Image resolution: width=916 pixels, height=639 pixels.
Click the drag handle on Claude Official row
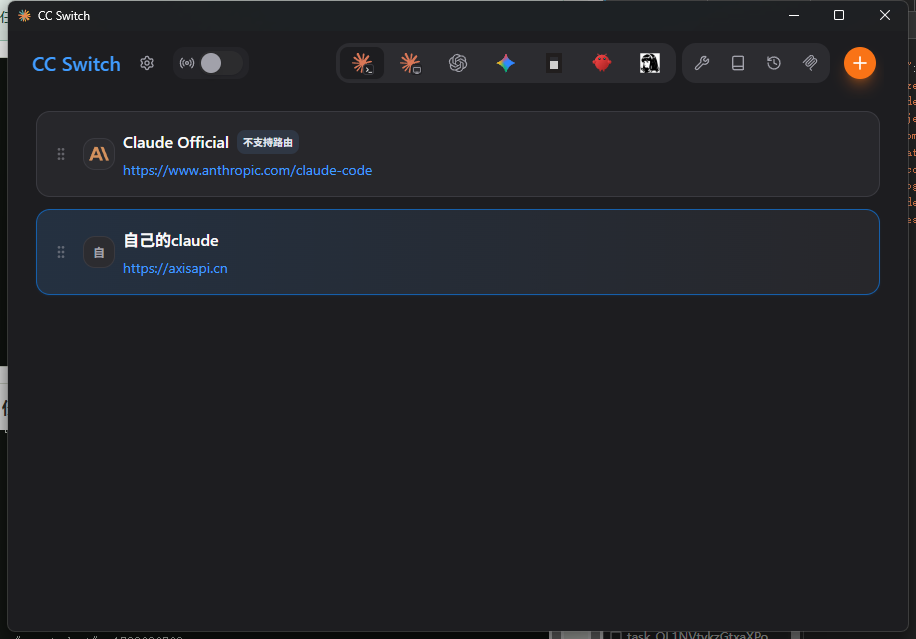click(61, 154)
